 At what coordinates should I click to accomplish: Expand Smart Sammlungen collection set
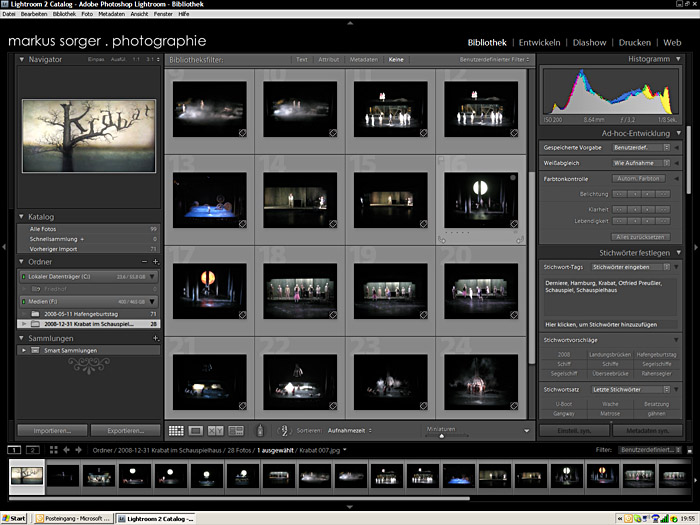pos(24,350)
